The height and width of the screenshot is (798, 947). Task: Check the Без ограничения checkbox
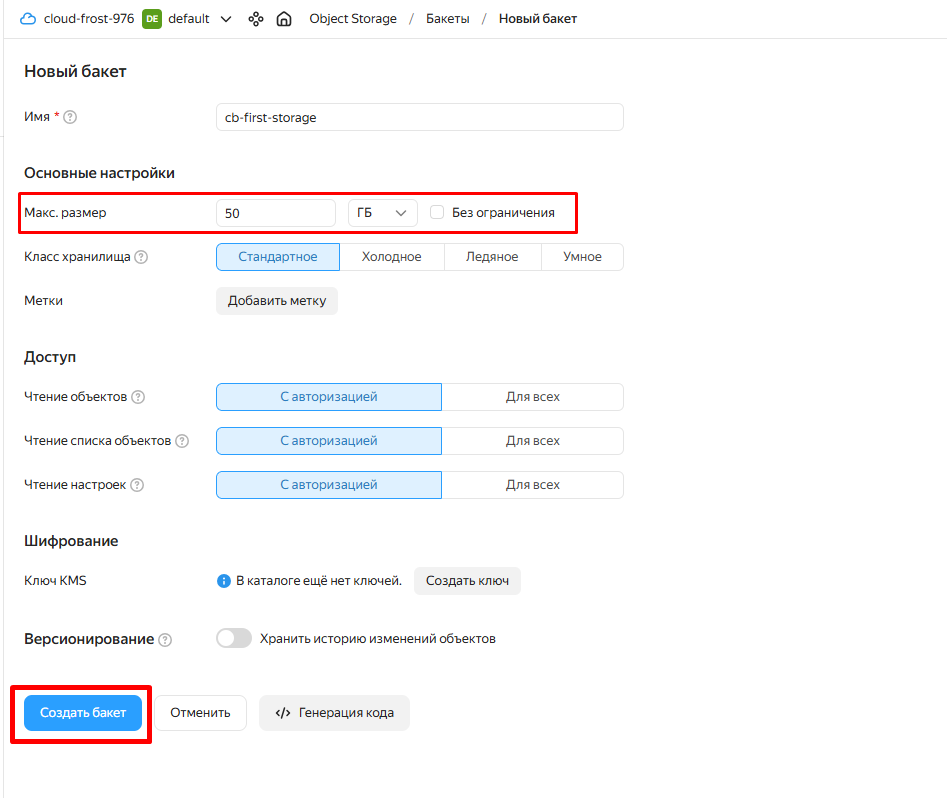(437, 212)
